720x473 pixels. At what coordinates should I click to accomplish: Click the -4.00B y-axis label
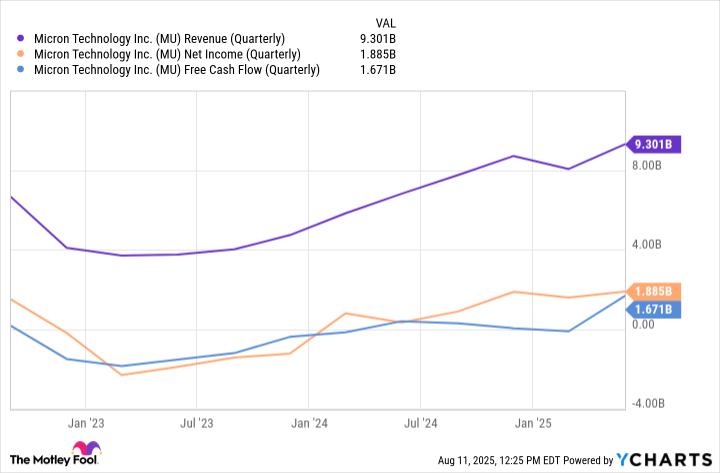648,404
